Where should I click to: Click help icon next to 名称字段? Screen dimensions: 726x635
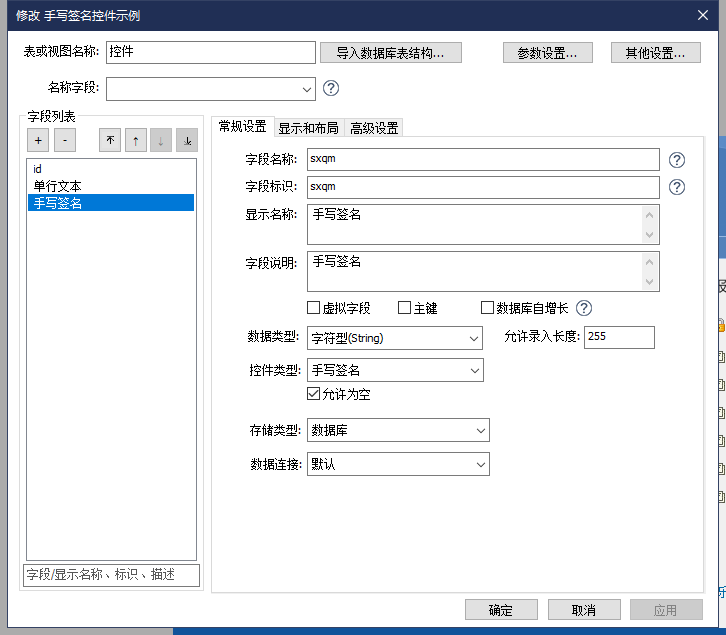[x=331, y=88]
